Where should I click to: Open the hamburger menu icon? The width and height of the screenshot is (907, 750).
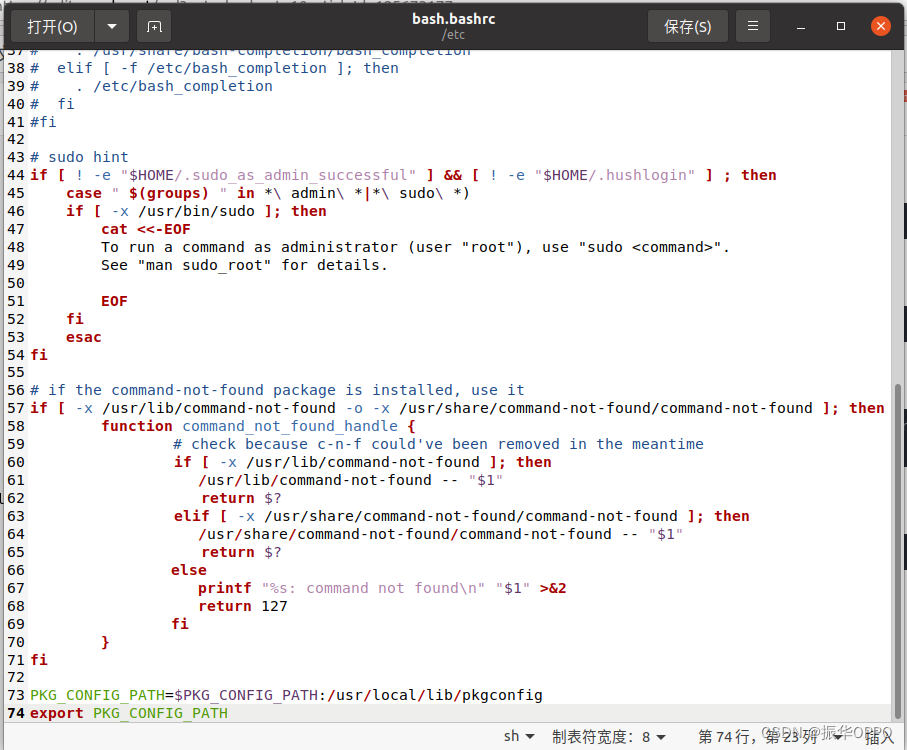pos(753,26)
